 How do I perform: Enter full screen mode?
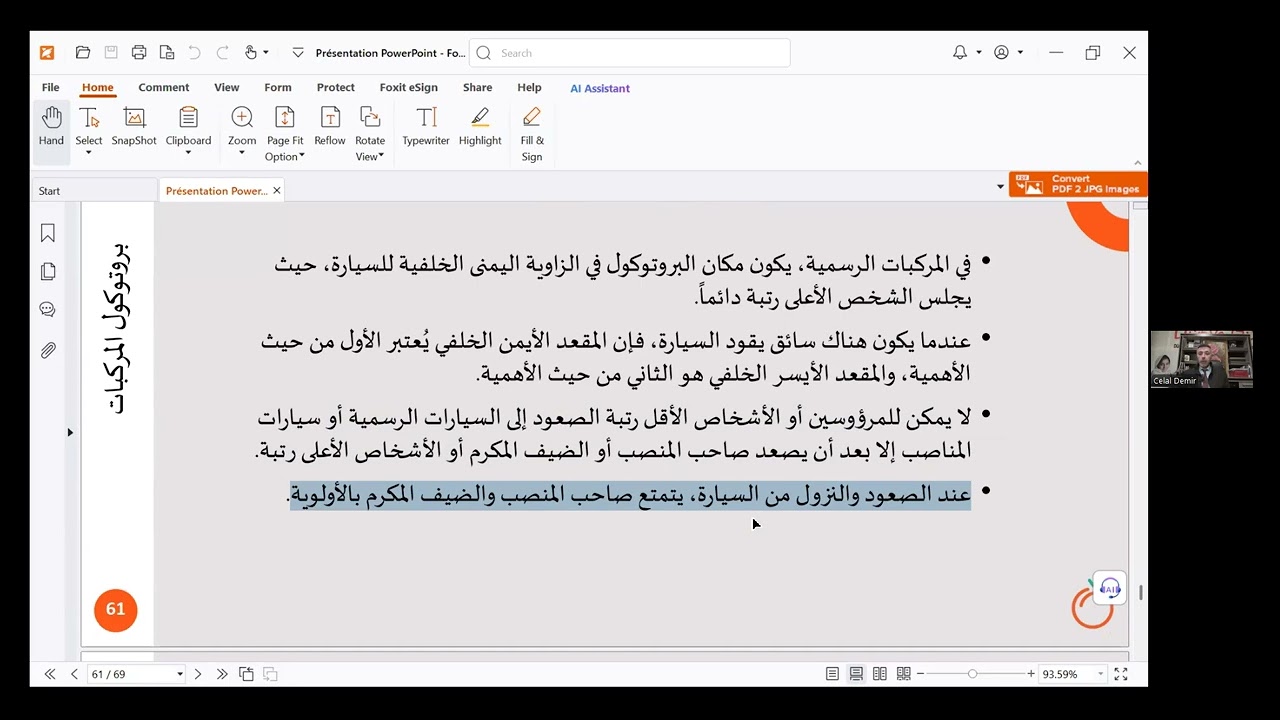(1121, 674)
